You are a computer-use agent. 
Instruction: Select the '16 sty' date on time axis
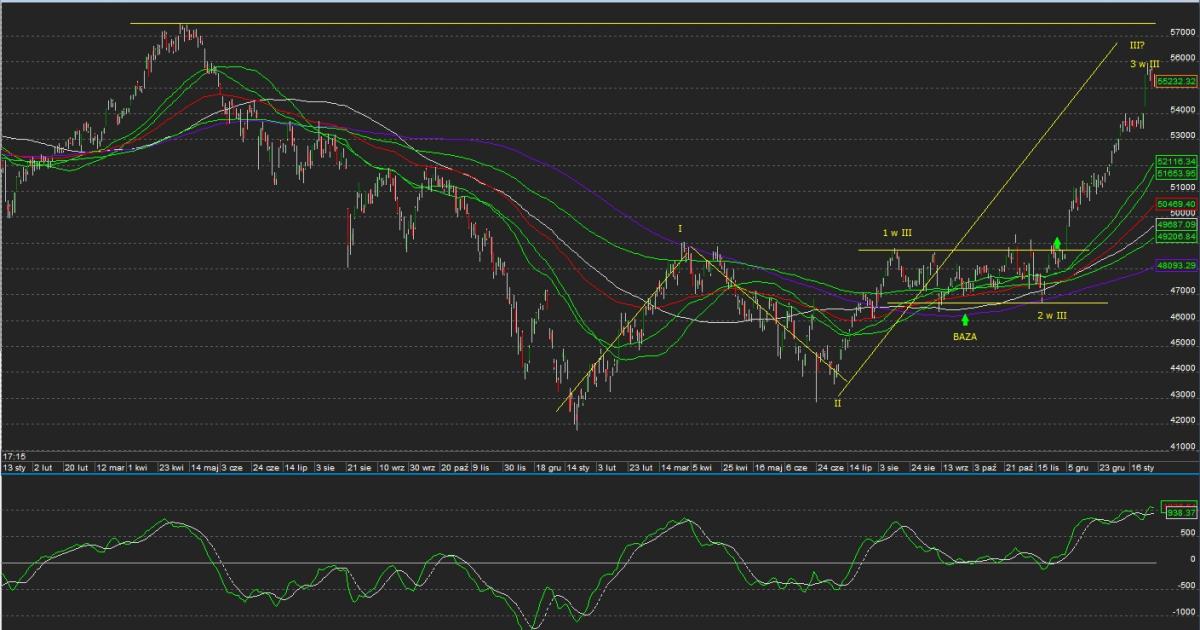click(1142, 467)
